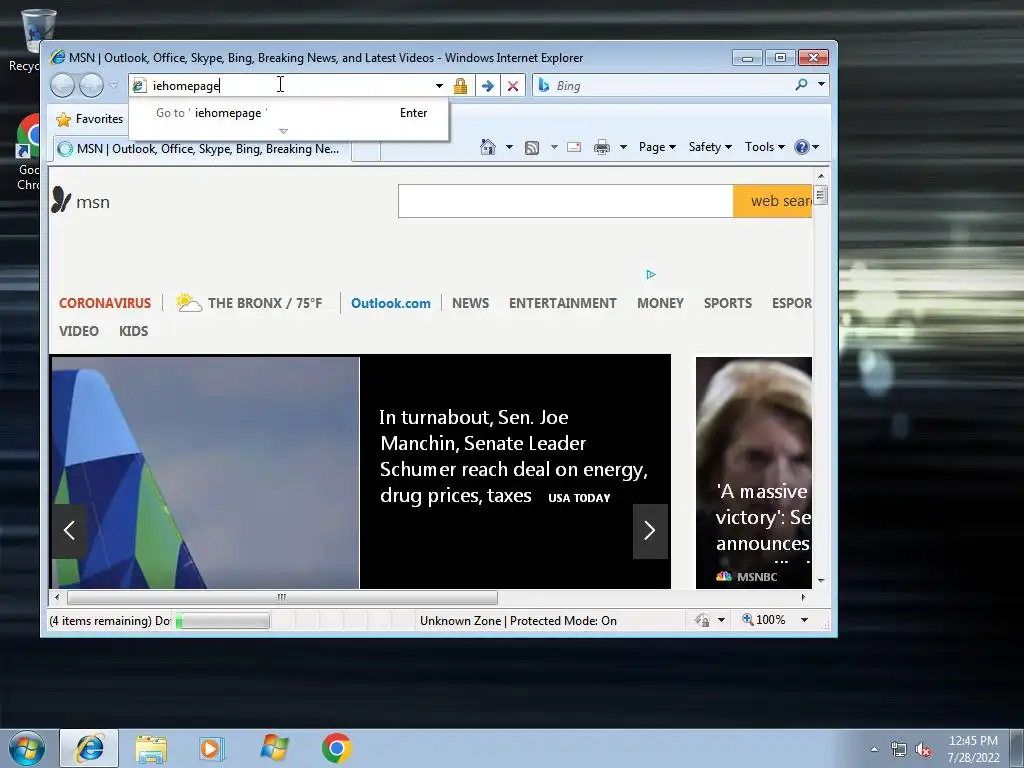Open Windows Media Player from taskbar
1024x768 pixels.
212,748
